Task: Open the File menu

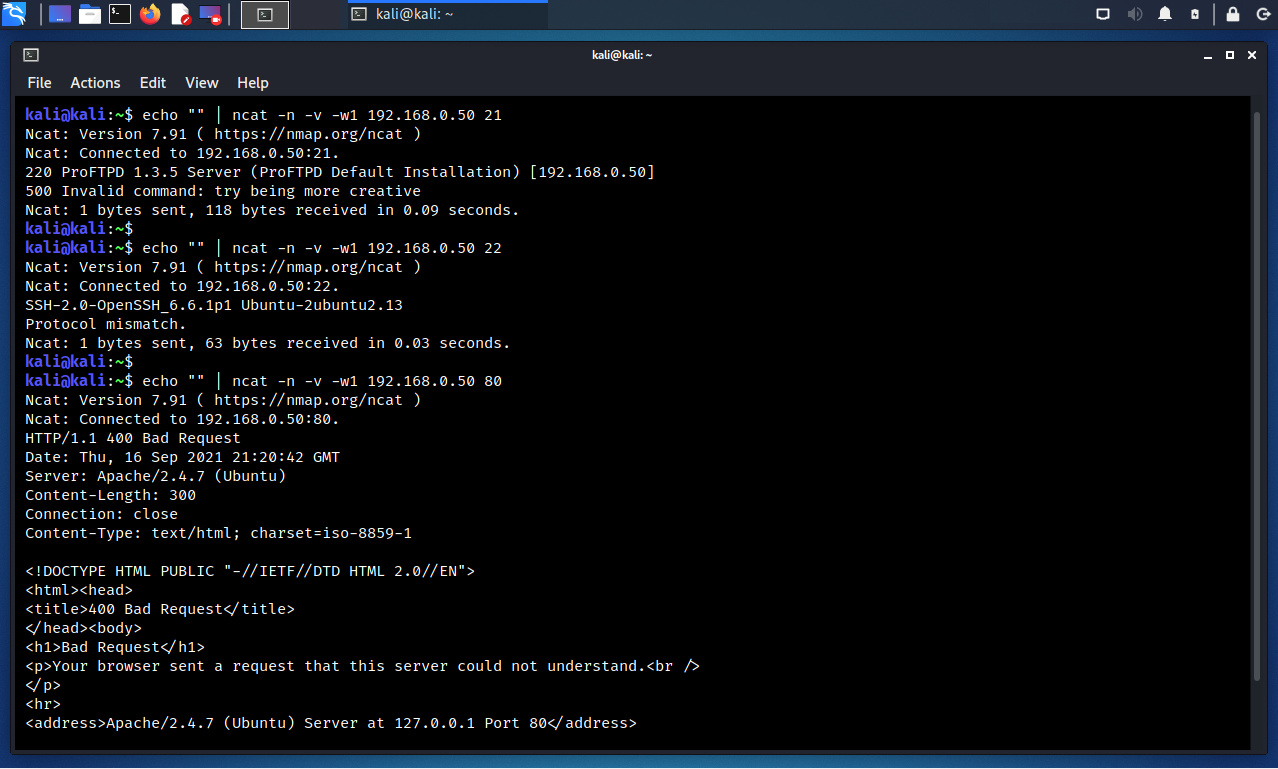Action: [x=39, y=83]
